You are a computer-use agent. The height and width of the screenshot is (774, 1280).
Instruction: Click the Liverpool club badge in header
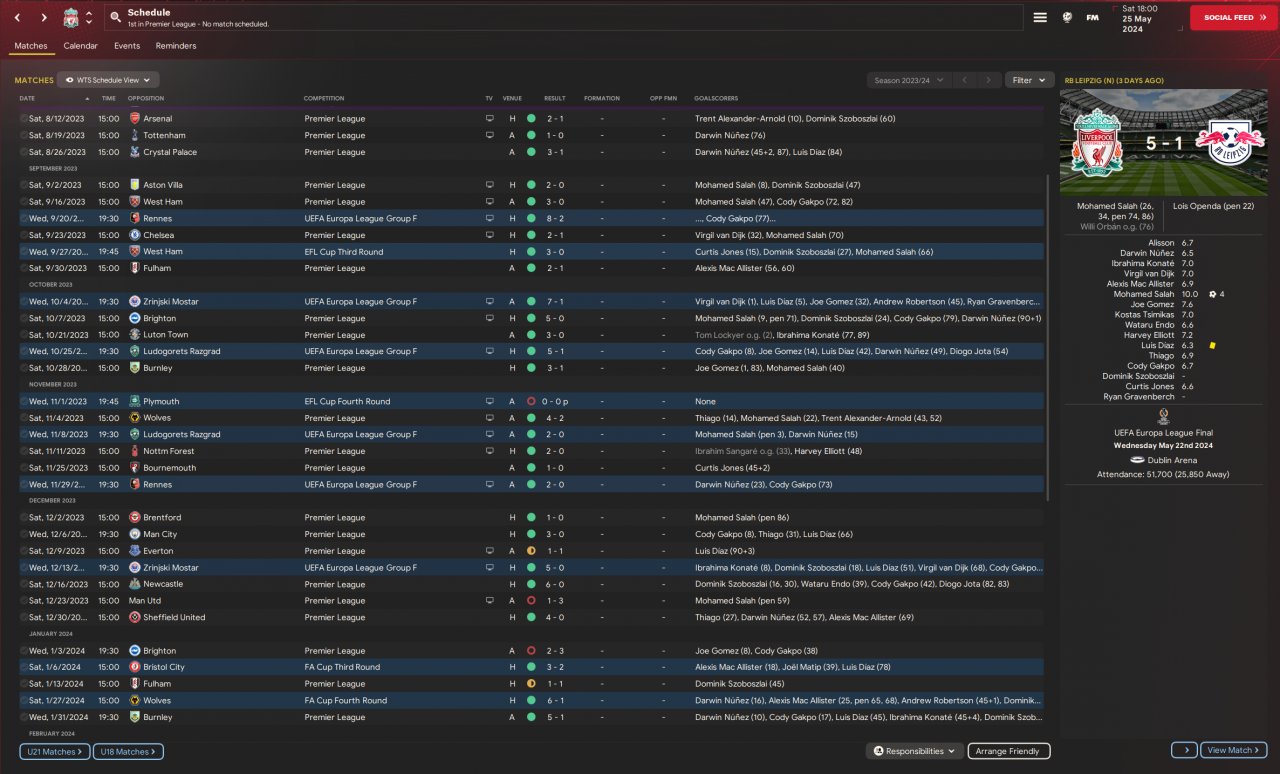[x=71, y=18]
